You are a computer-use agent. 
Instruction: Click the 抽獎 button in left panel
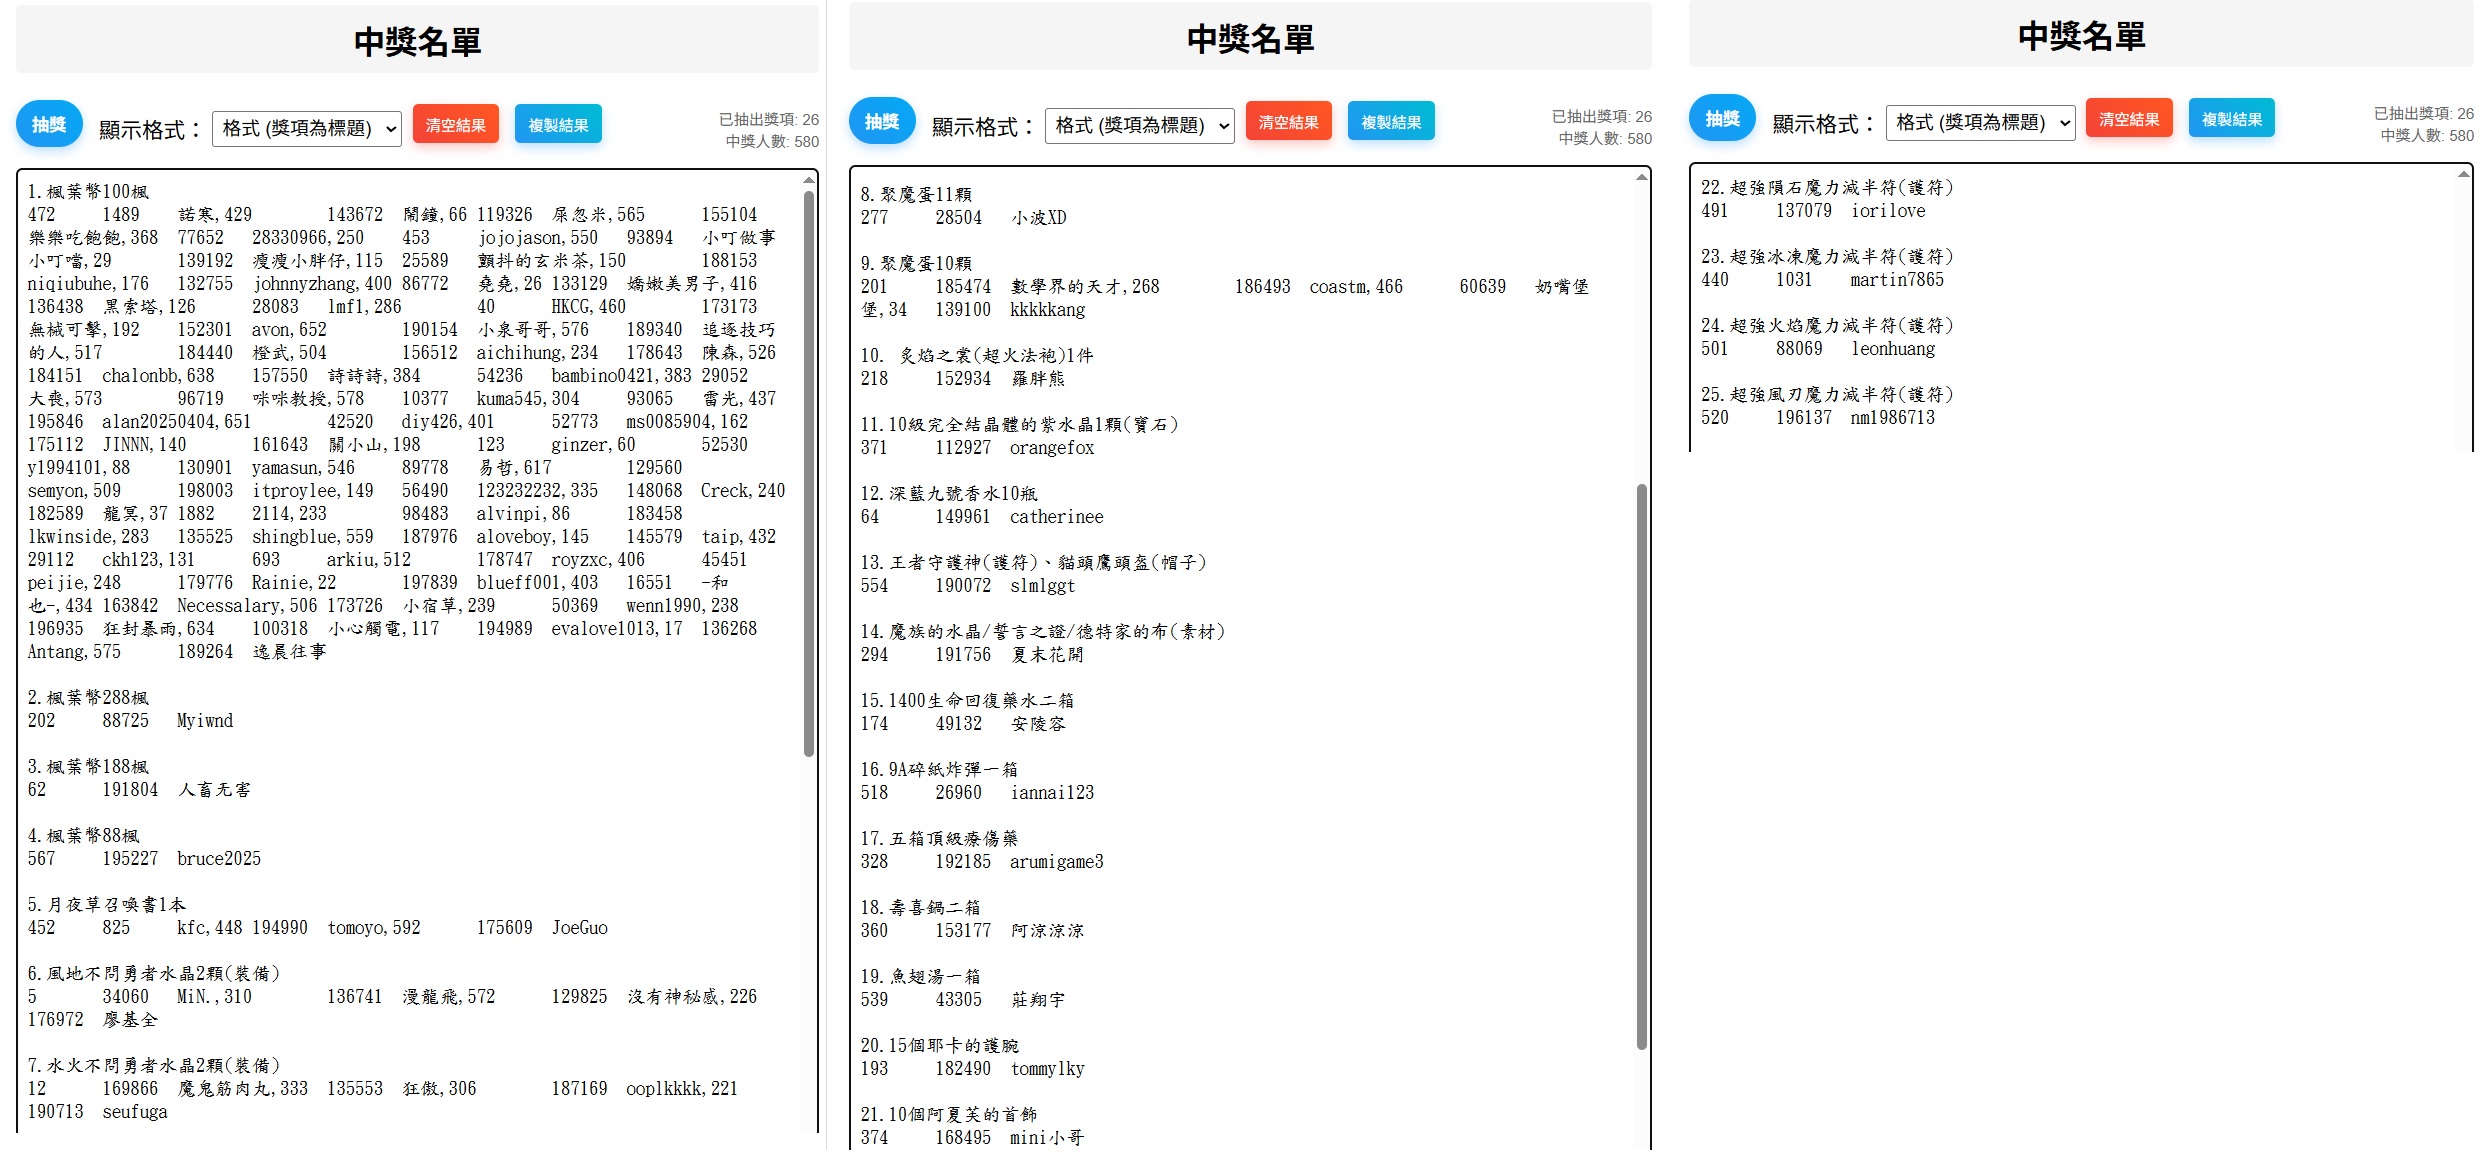coord(49,125)
